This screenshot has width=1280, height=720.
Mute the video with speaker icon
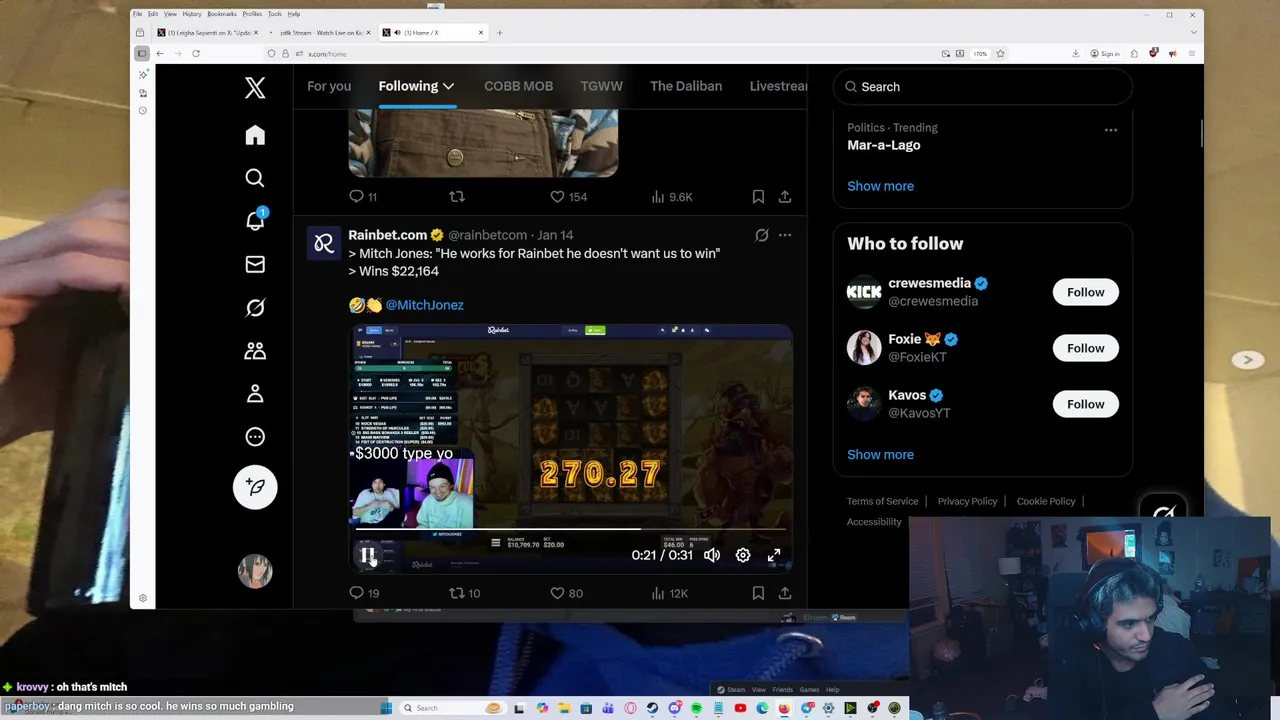(711, 555)
